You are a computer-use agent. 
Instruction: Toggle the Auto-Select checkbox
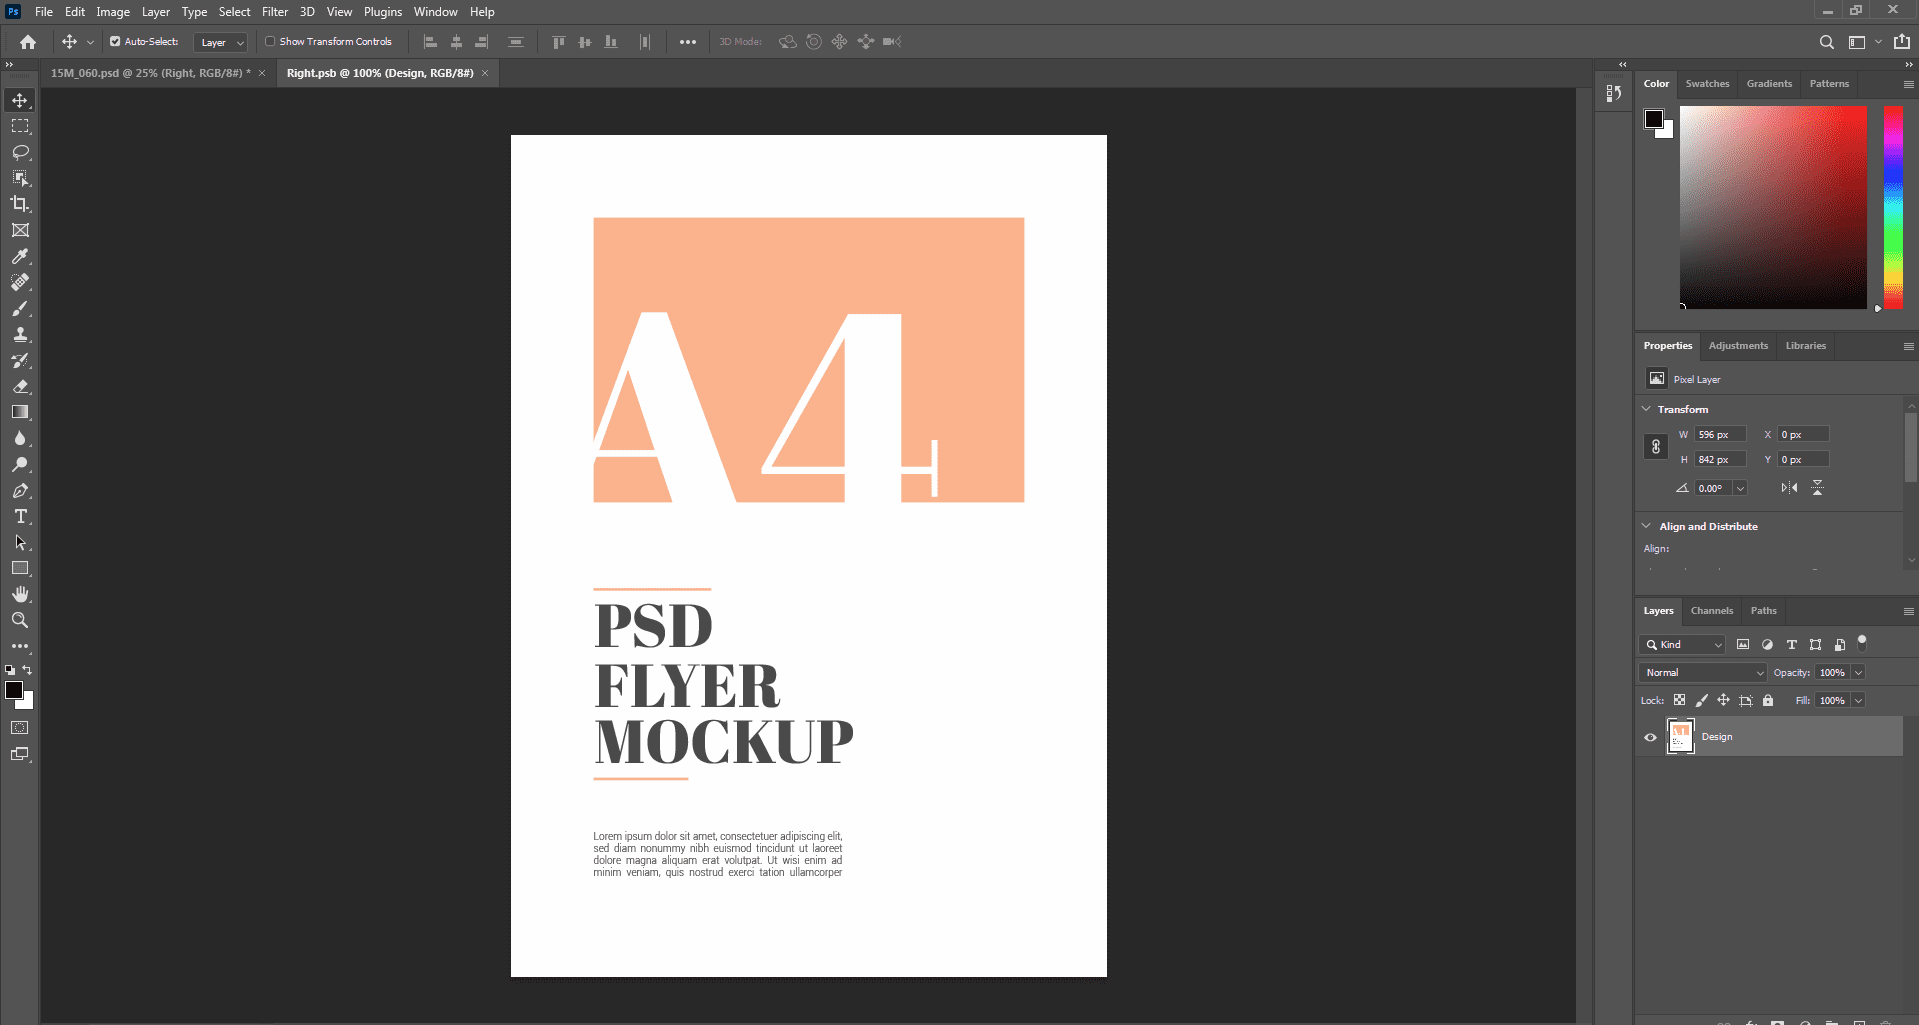tap(115, 42)
